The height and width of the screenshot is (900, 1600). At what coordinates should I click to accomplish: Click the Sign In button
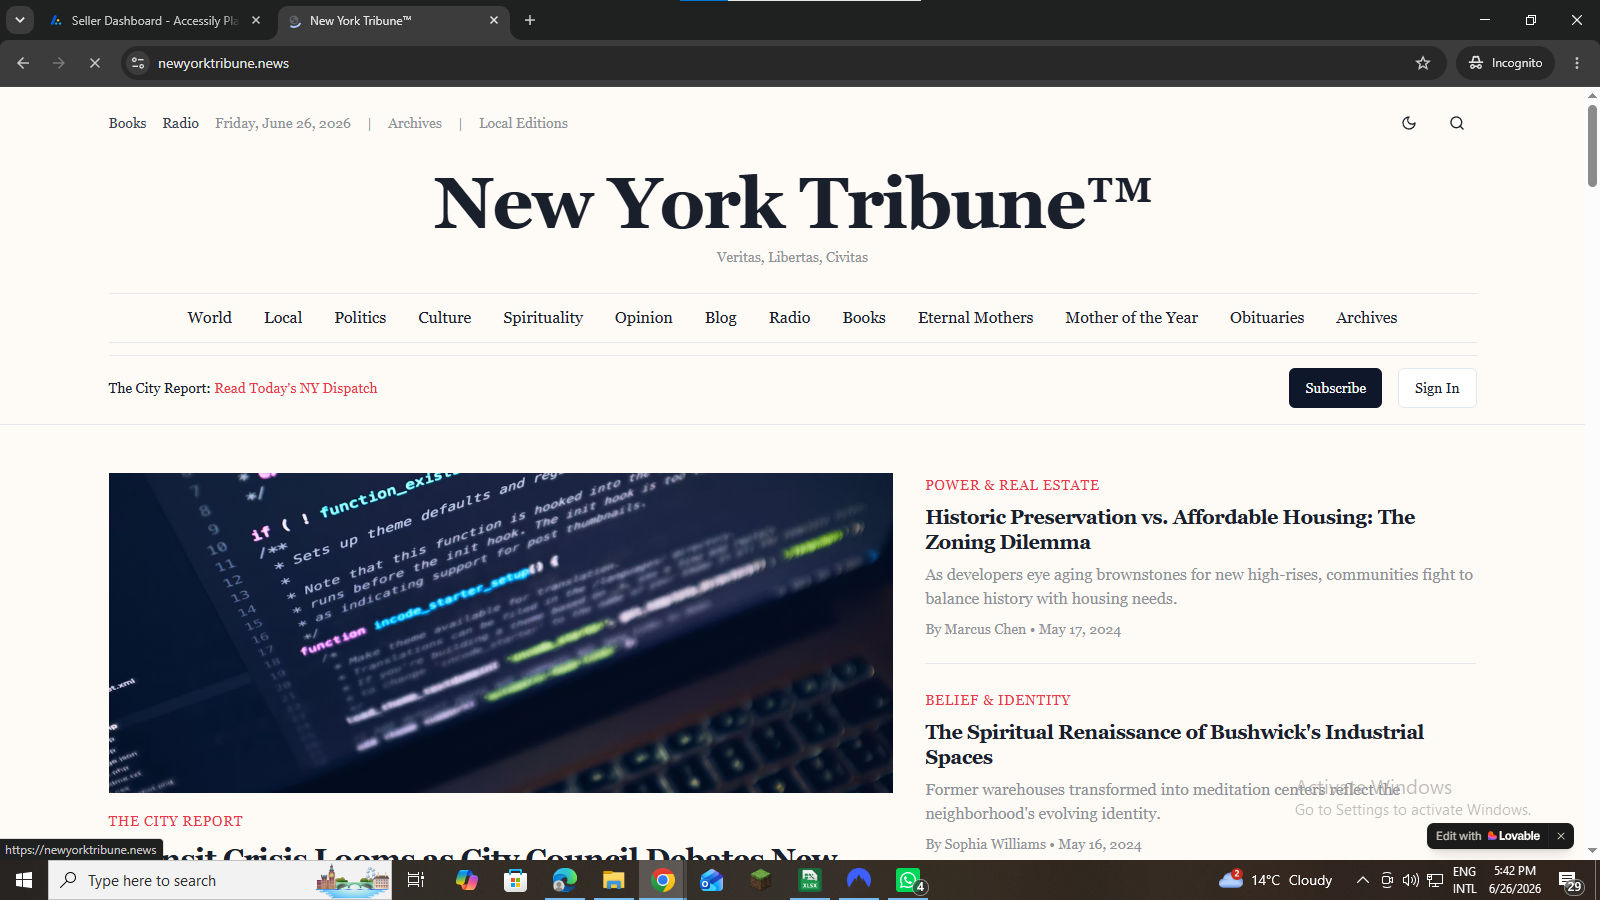pyautogui.click(x=1437, y=388)
